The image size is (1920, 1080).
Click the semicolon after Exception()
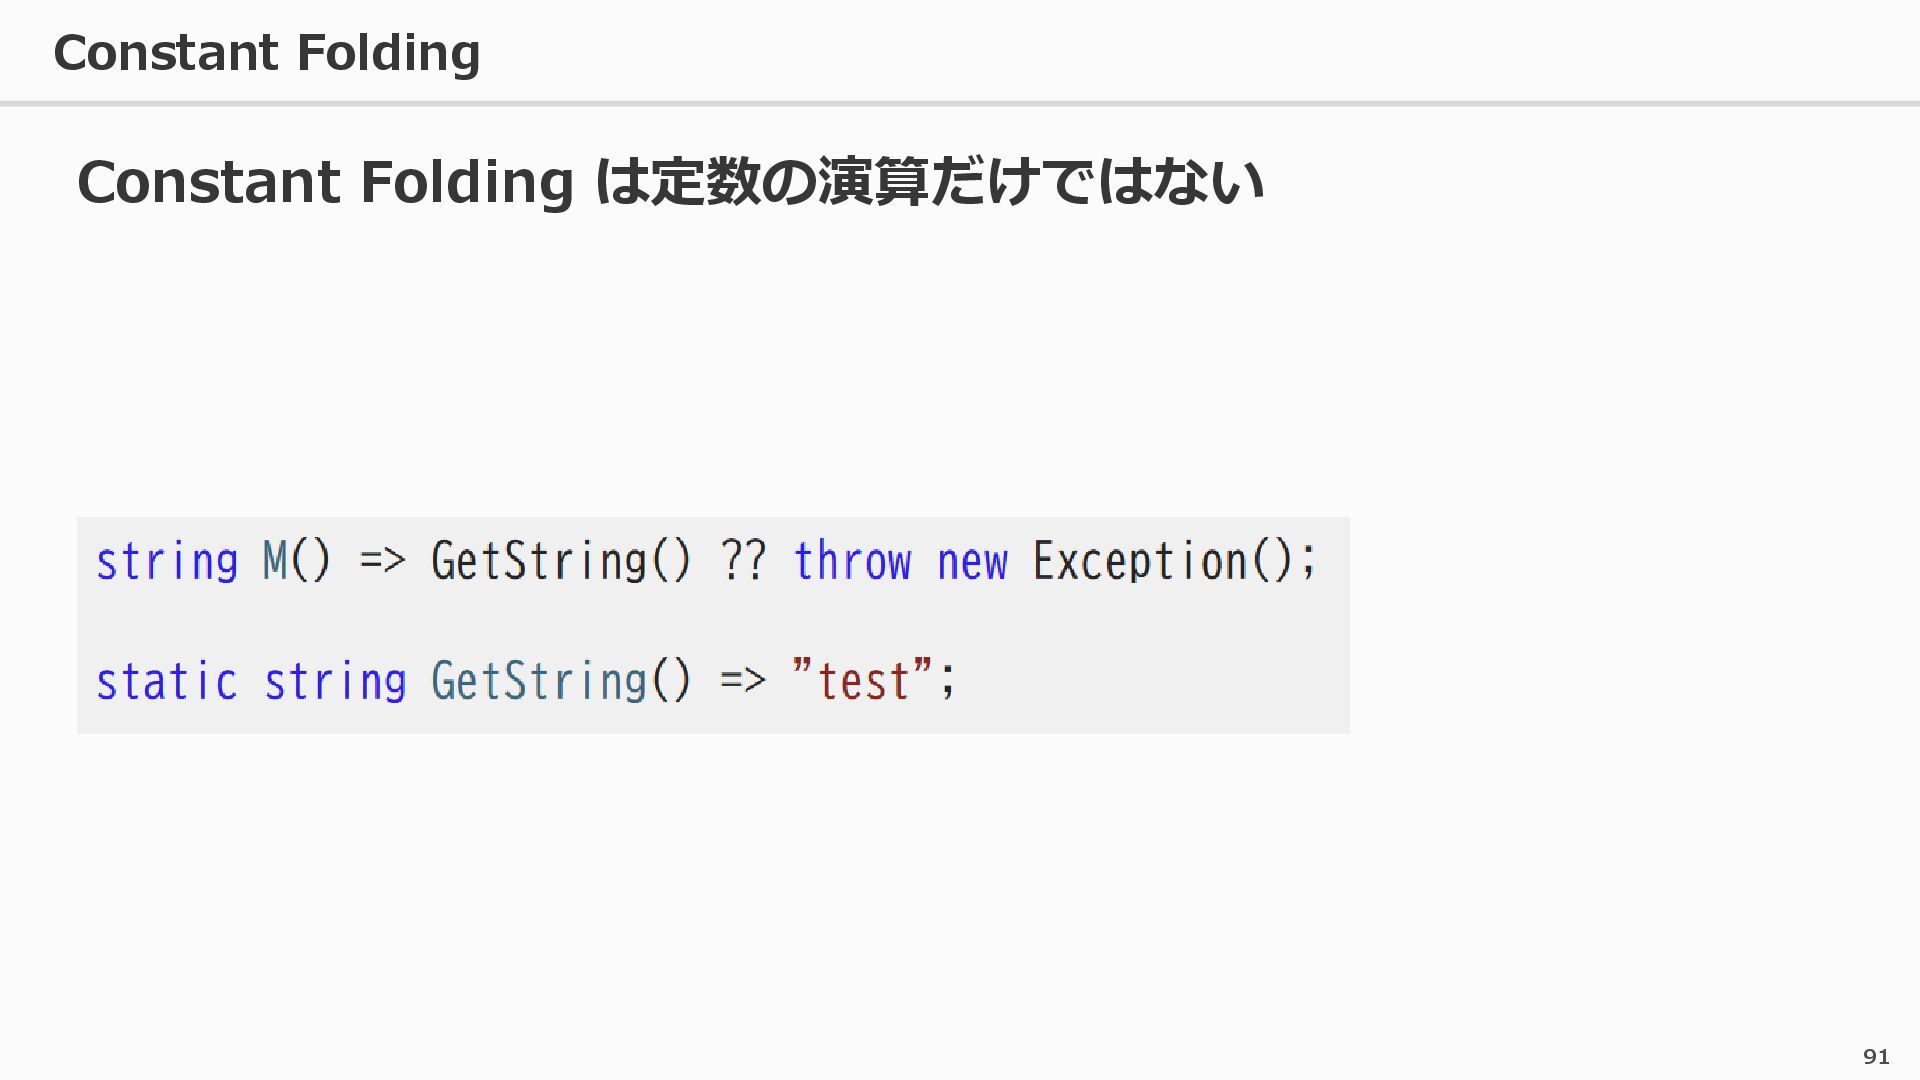pos(1308,564)
